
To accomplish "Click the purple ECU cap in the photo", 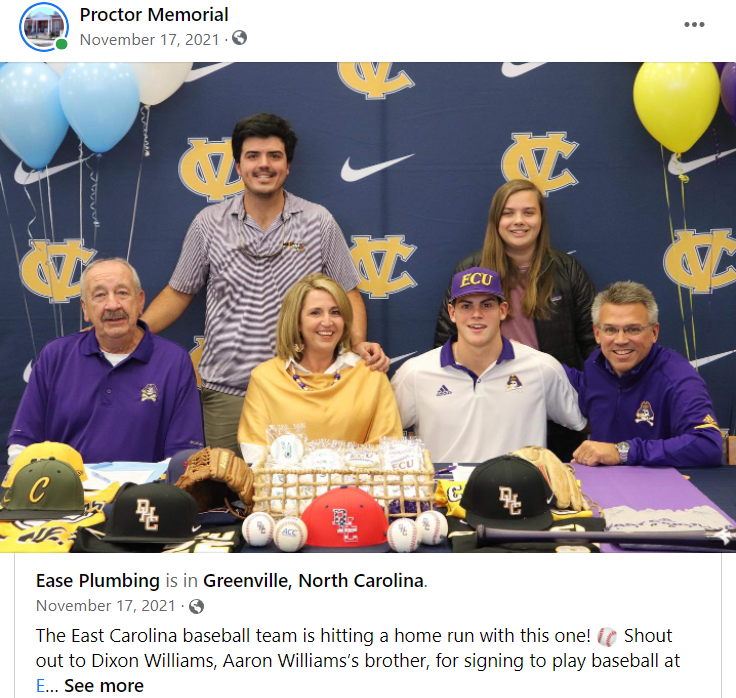I will (476, 284).
